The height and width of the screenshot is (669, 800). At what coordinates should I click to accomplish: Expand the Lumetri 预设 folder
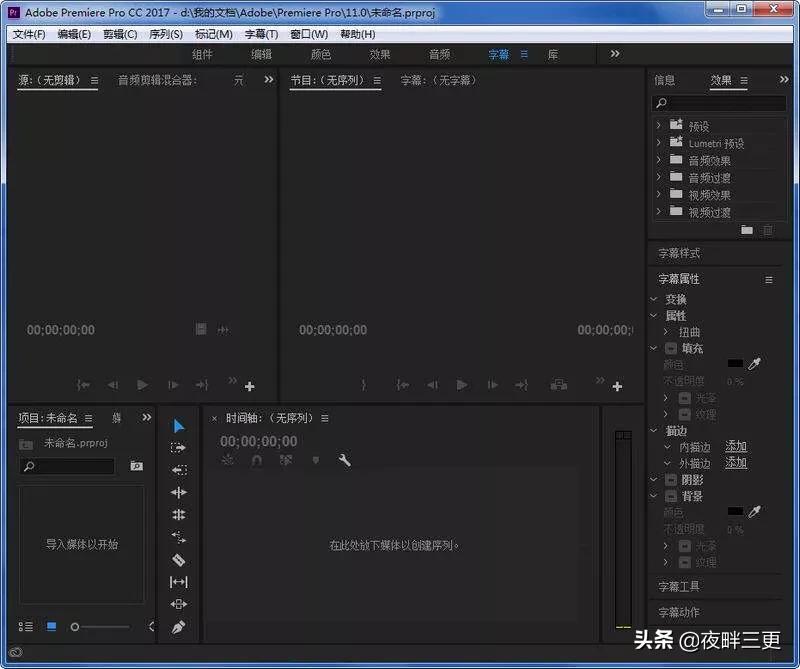[x=659, y=142]
